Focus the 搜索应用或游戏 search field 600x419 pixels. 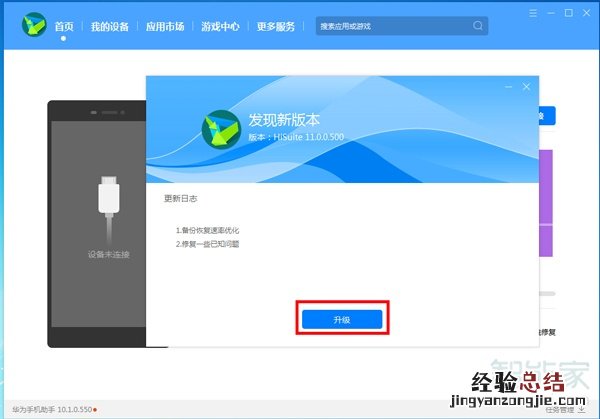(x=401, y=26)
